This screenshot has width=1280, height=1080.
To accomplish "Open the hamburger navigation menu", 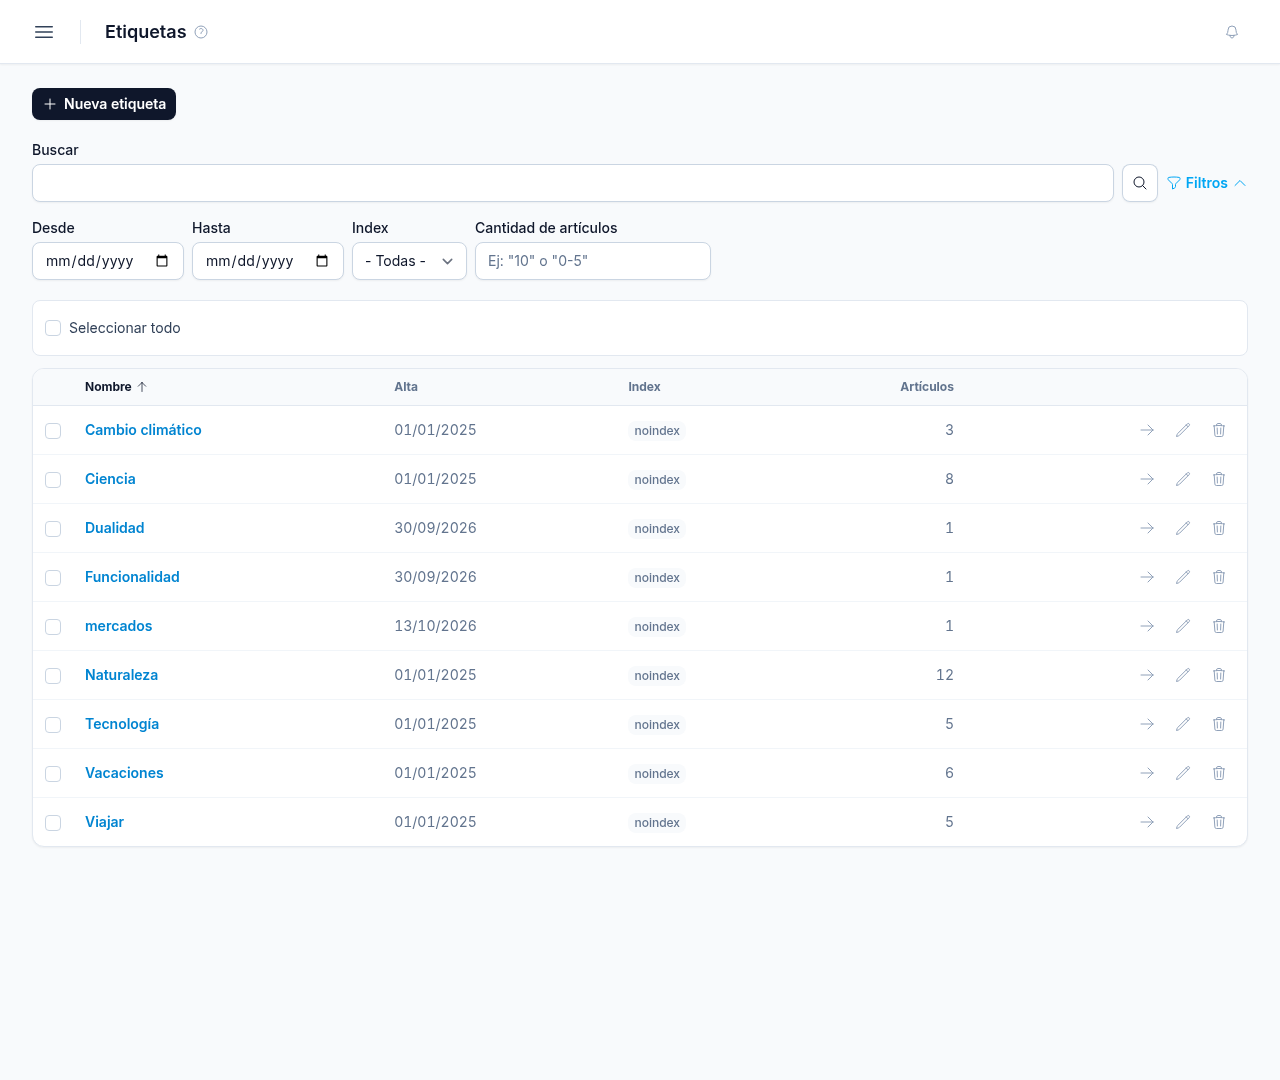I will (44, 32).
